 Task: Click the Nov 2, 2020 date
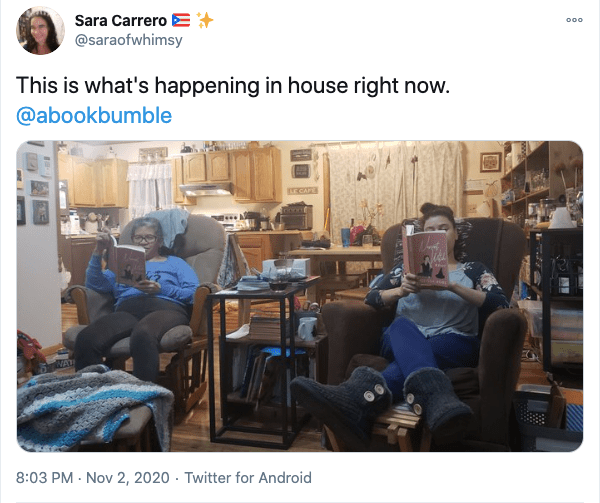tap(128, 478)
